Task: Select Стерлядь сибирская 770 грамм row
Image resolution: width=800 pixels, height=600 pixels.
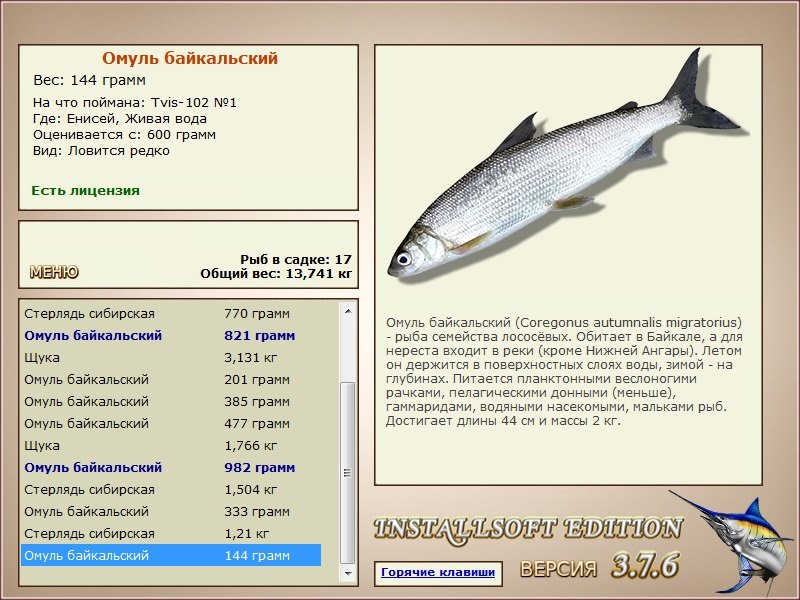Action: point(171,313)
